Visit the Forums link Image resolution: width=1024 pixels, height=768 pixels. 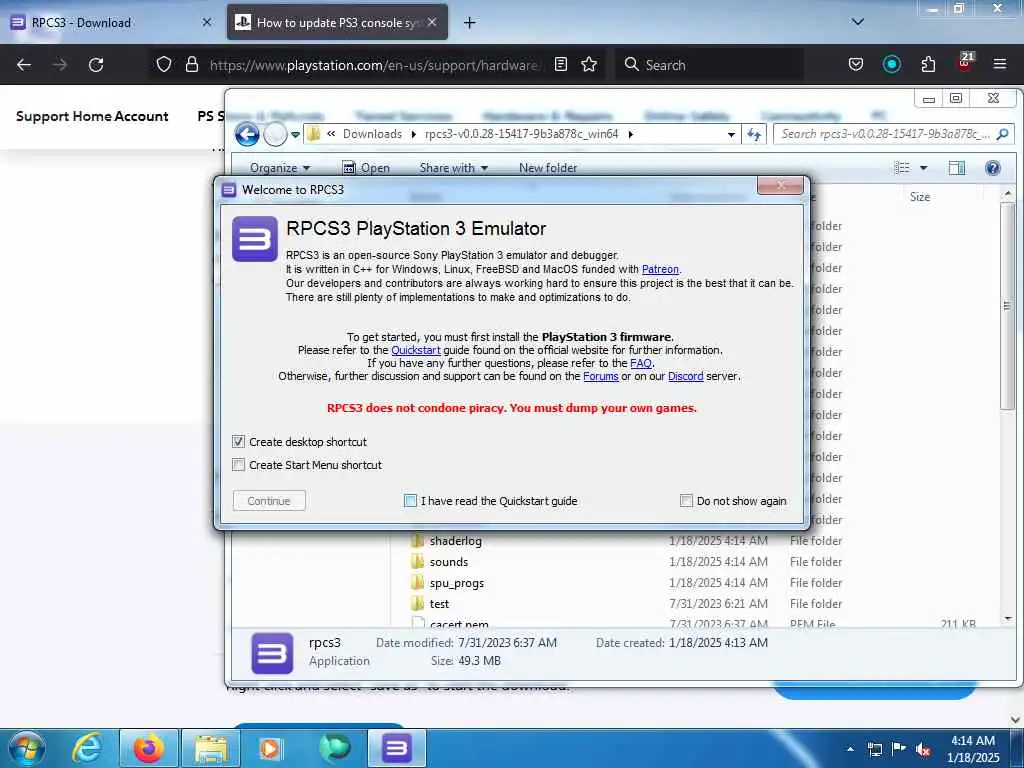[x=600, y=376]
